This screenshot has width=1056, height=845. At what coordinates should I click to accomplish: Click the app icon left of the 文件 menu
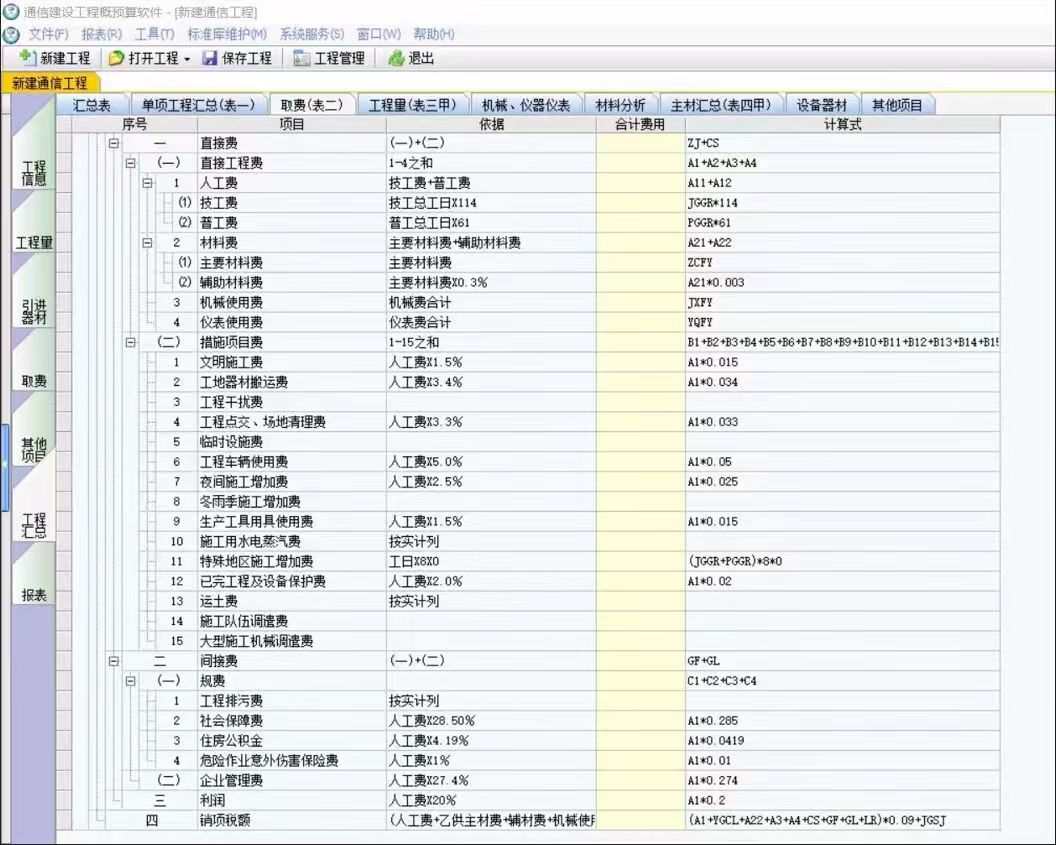pos(12,34)
